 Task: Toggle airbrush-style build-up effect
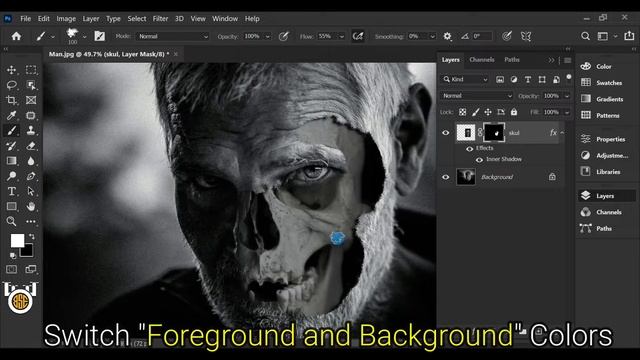click(x=358, y=36)
